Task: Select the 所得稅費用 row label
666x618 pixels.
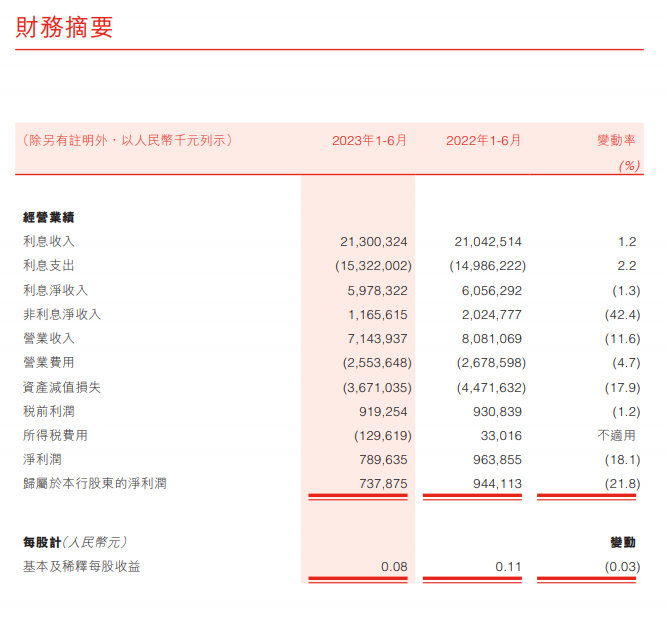Action: tap(55, 435)
